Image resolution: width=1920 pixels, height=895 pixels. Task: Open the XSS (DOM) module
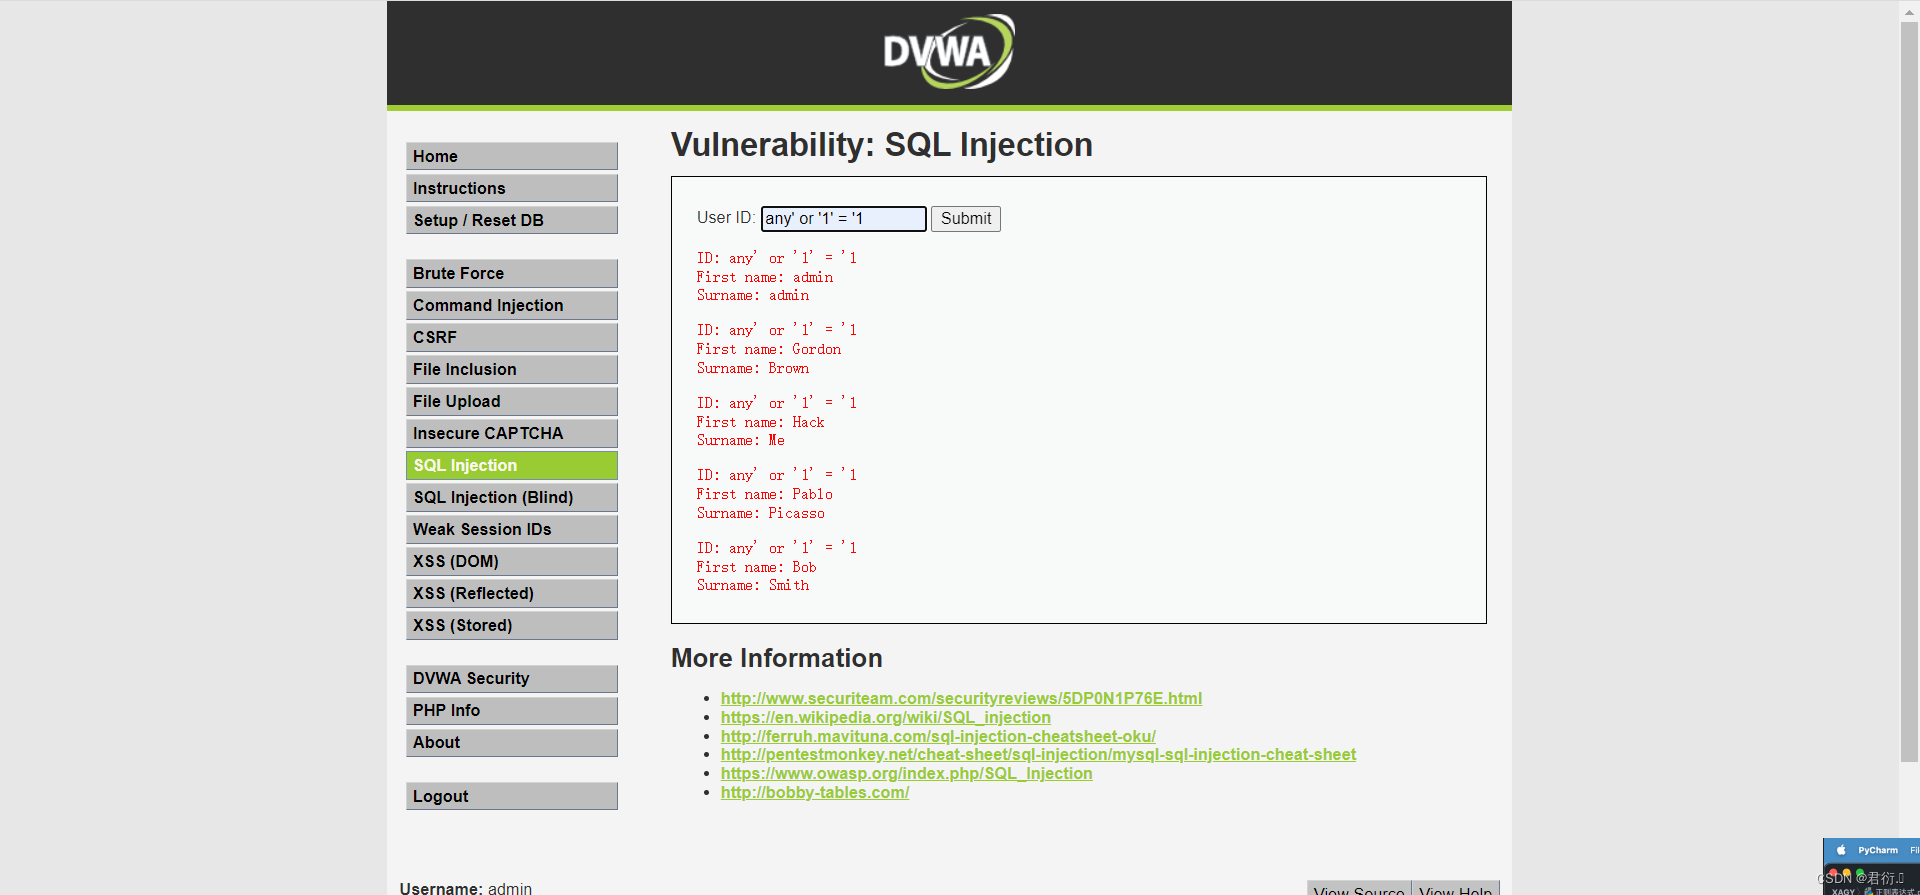[511, 561]
